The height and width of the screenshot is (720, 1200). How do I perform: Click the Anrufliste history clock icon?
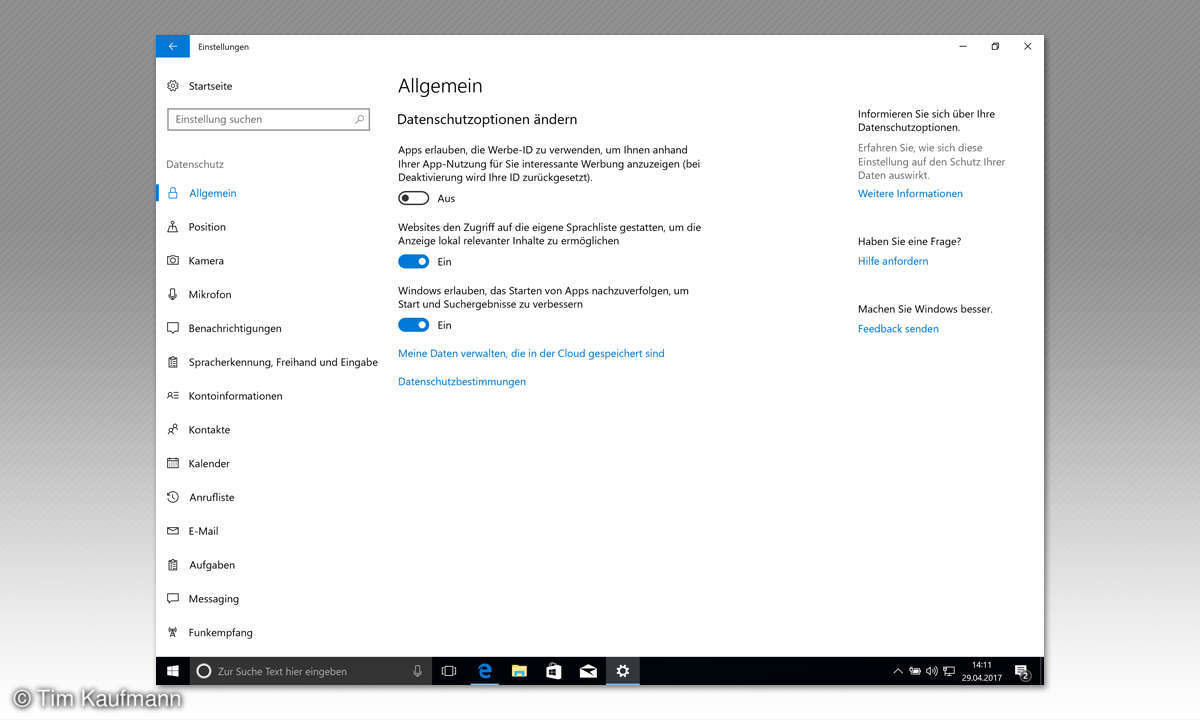(173, 497)
